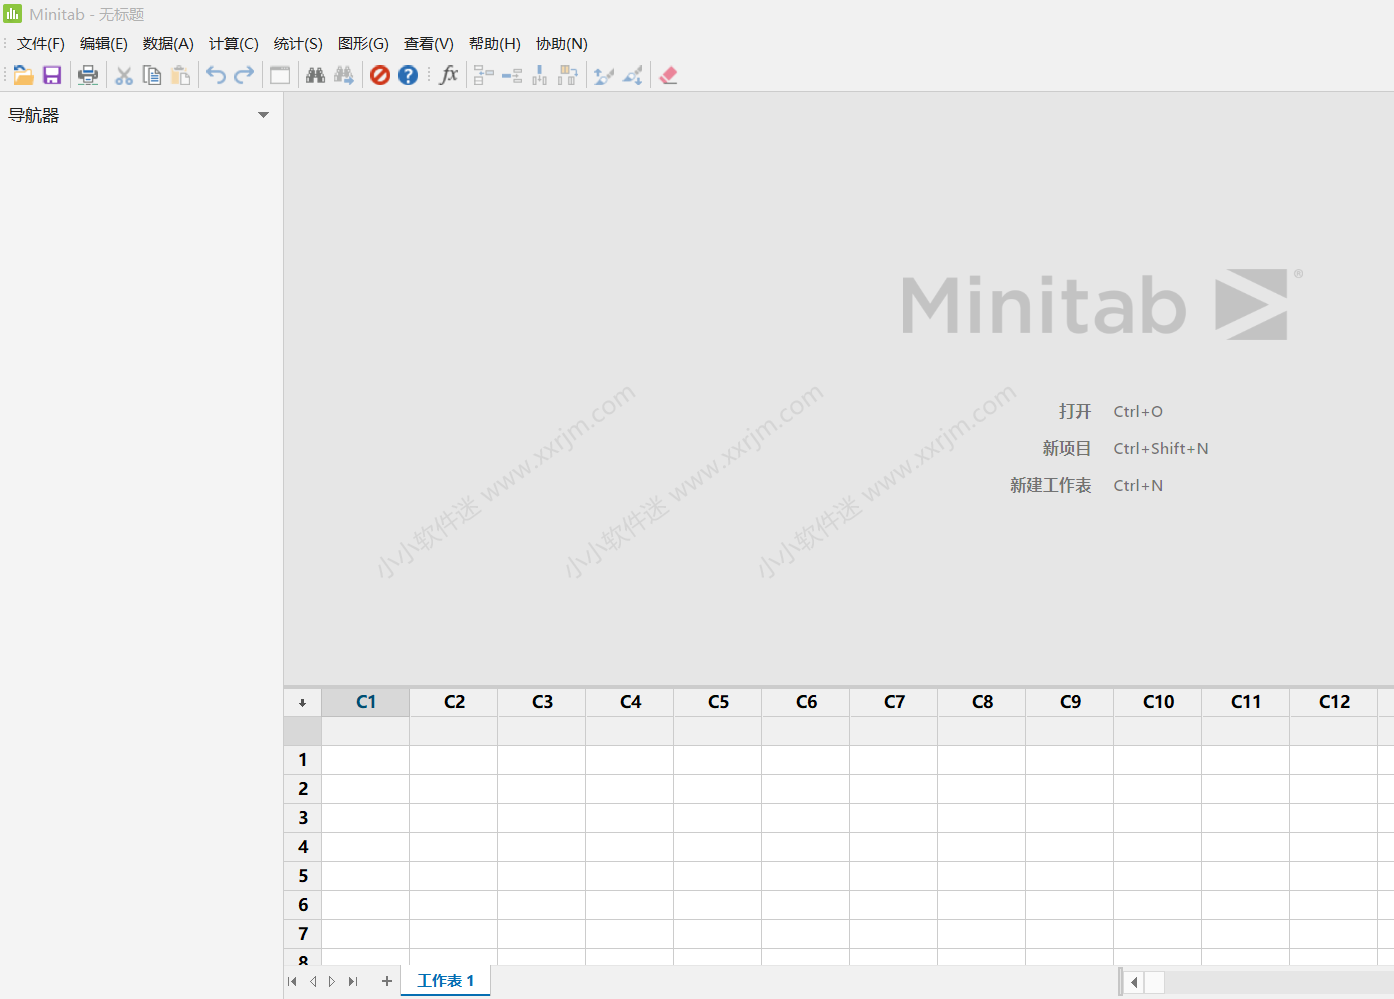This screenshot has width=1394, height=999.
Task: Click cell in row 6, column C11
Action: [1246, 905]
